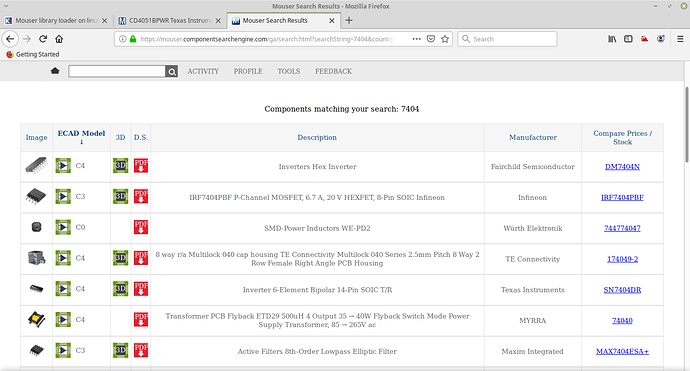Focus the Firefox Search box

(507, 39)
